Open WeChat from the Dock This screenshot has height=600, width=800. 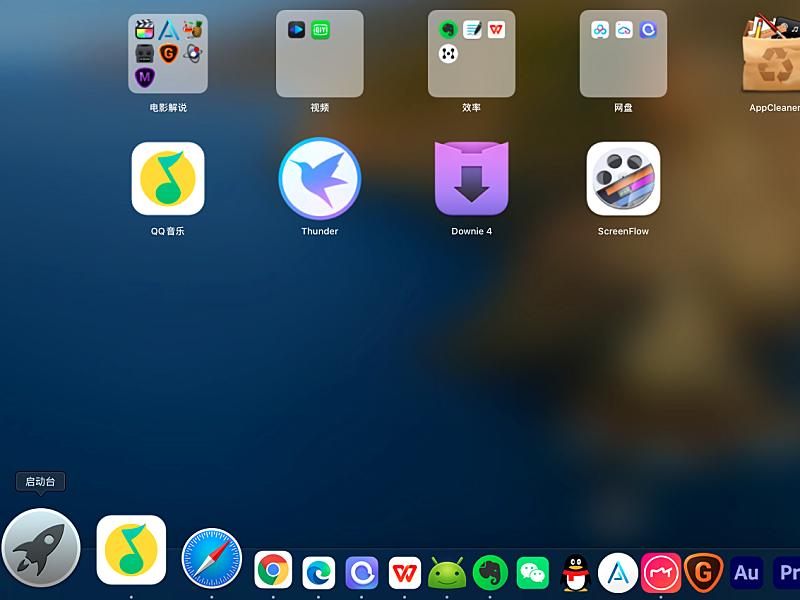click(x=533, y=572)
